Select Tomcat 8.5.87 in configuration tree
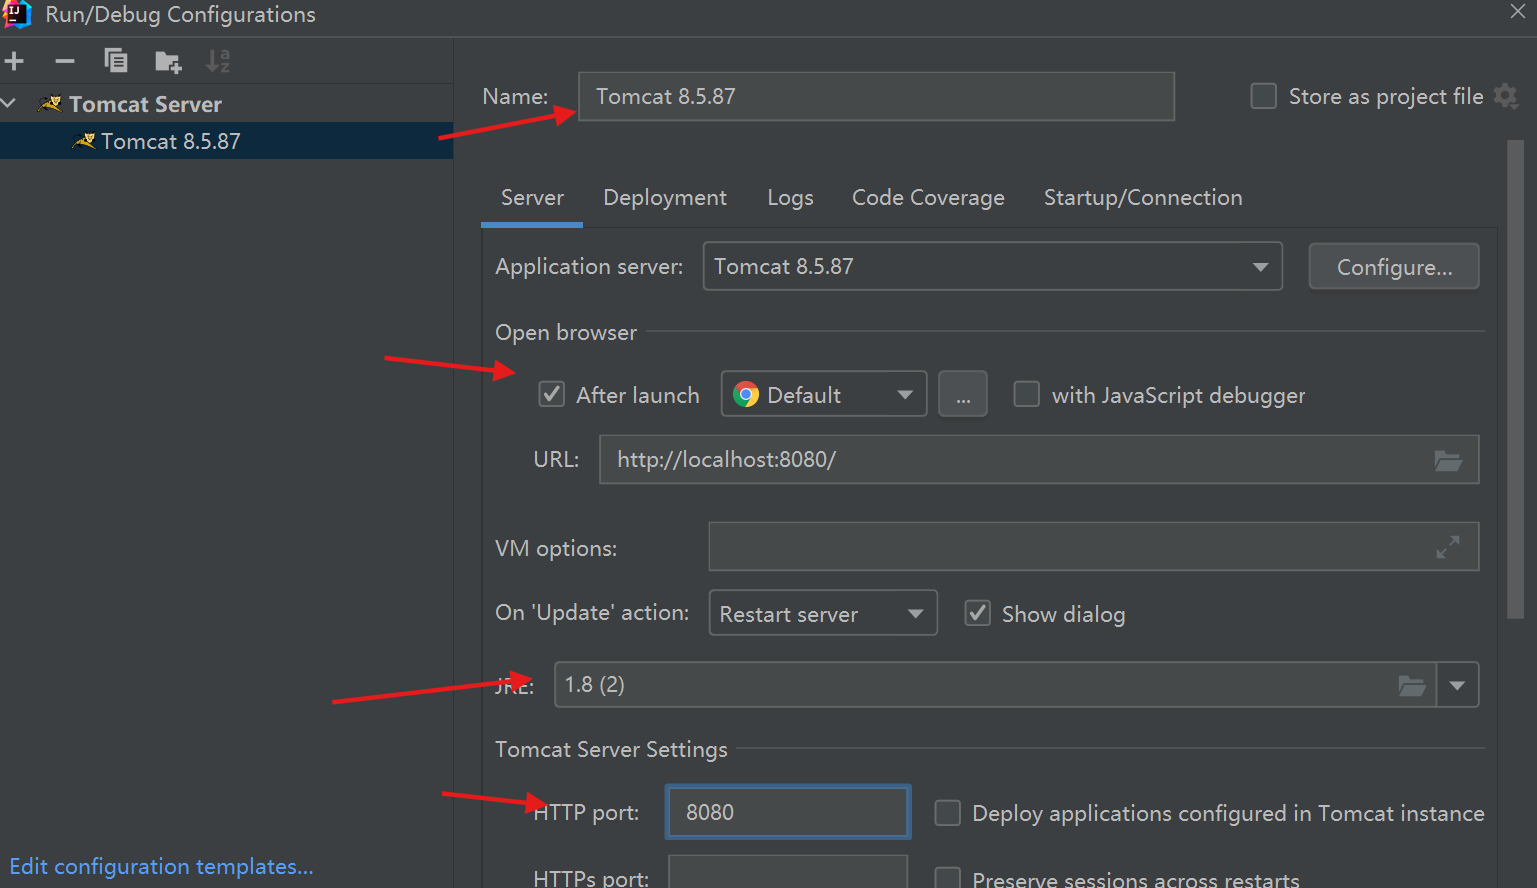 tap(226, 141)
